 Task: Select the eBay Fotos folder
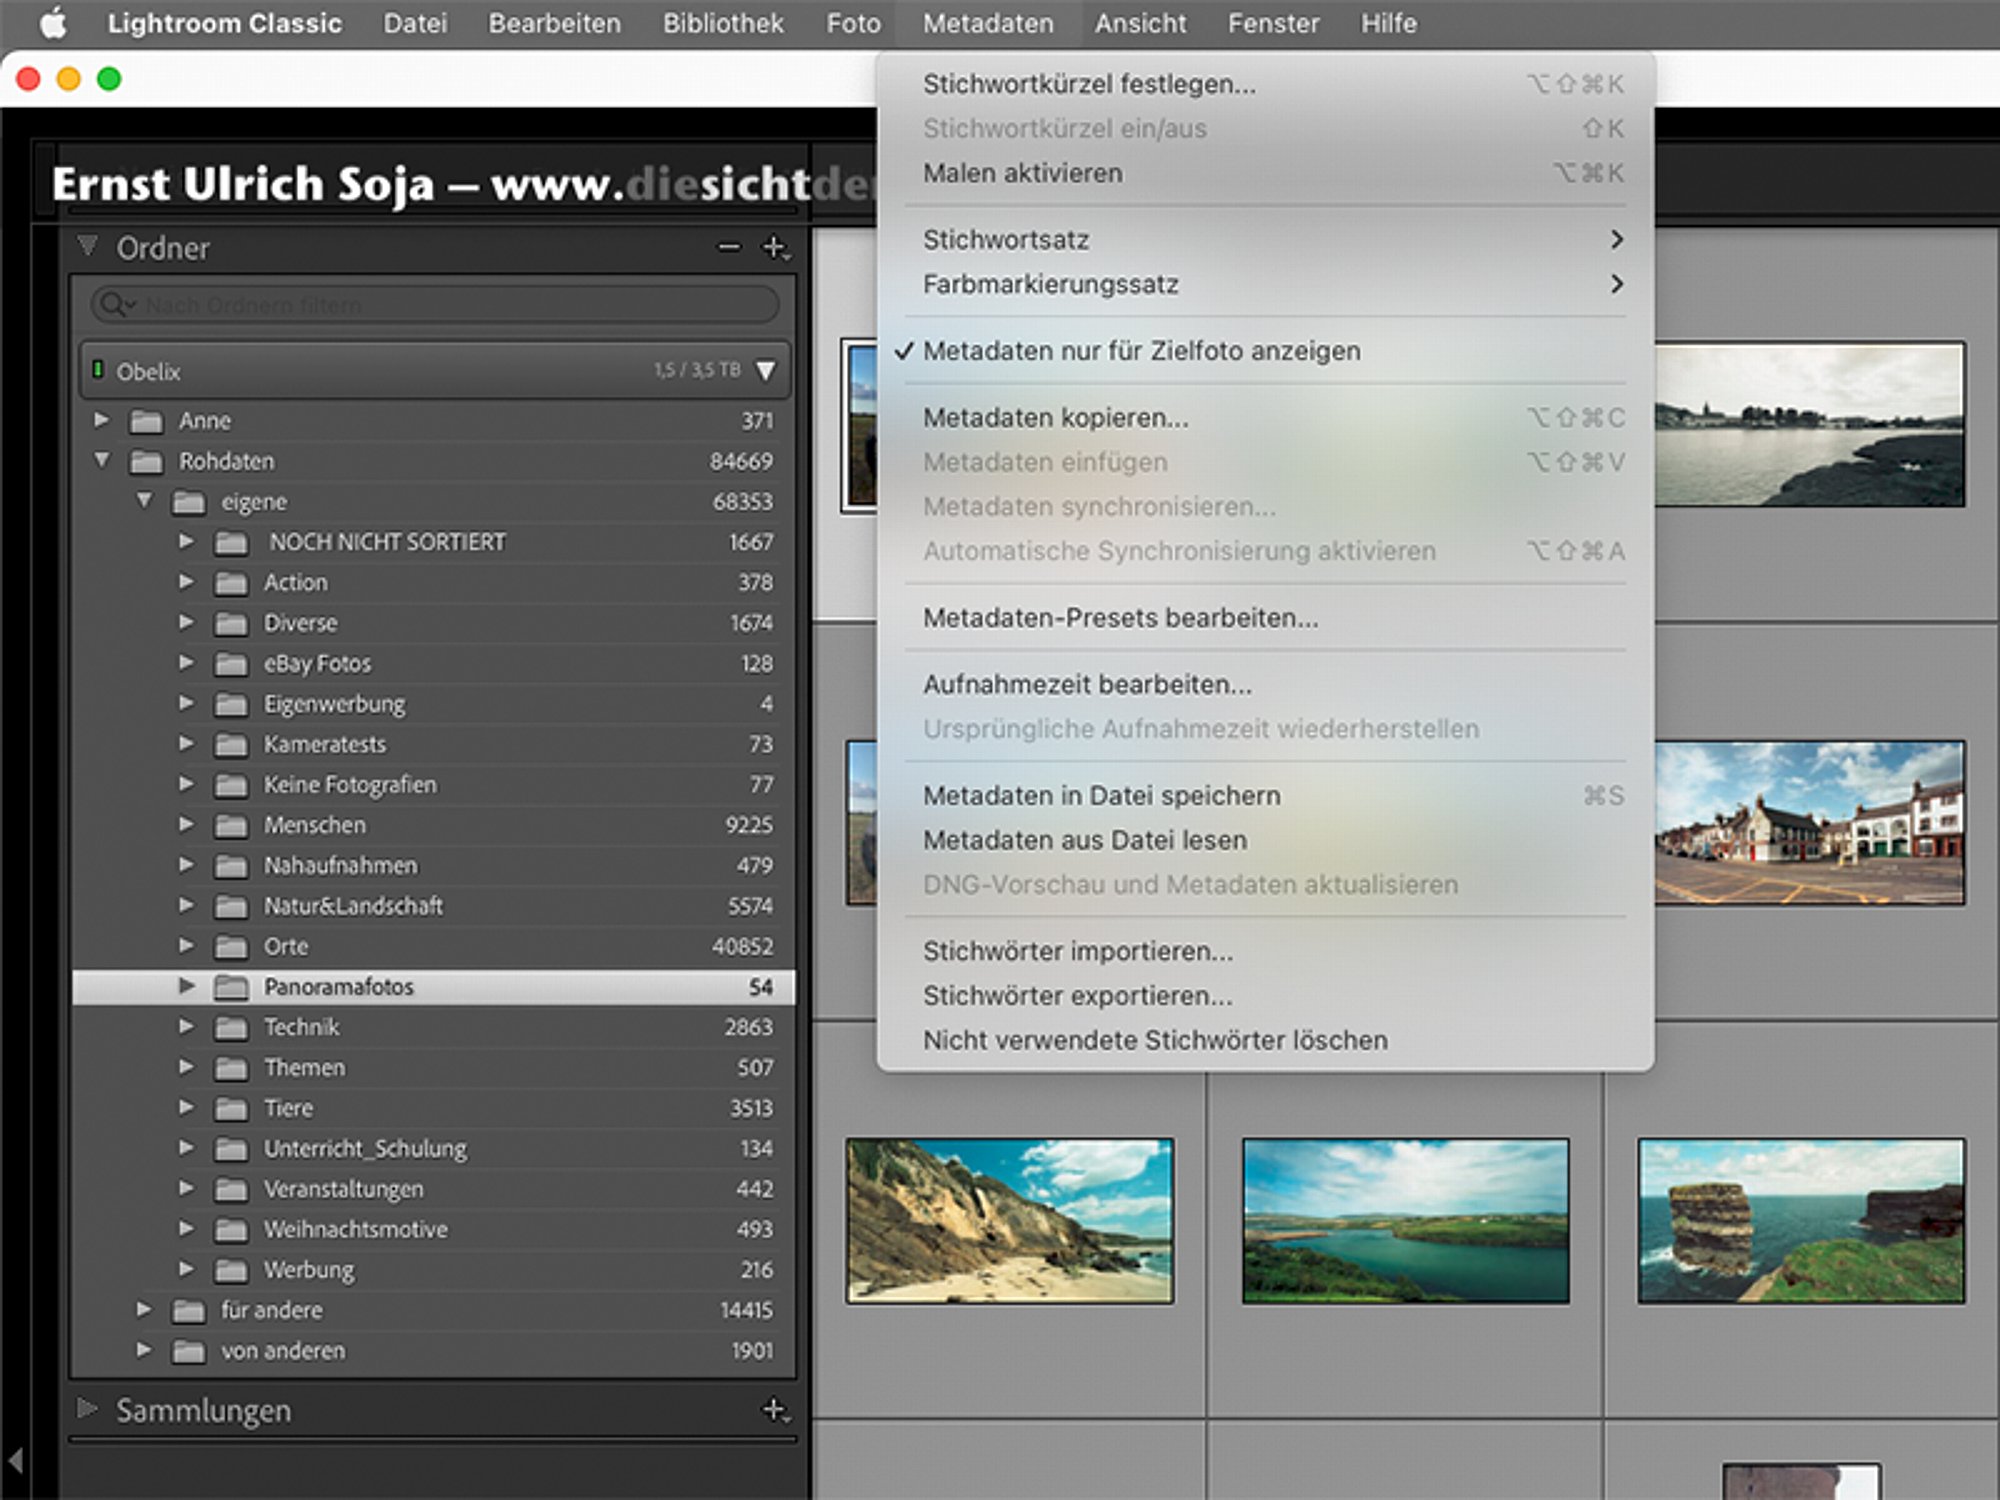click(x=434, y=663)
